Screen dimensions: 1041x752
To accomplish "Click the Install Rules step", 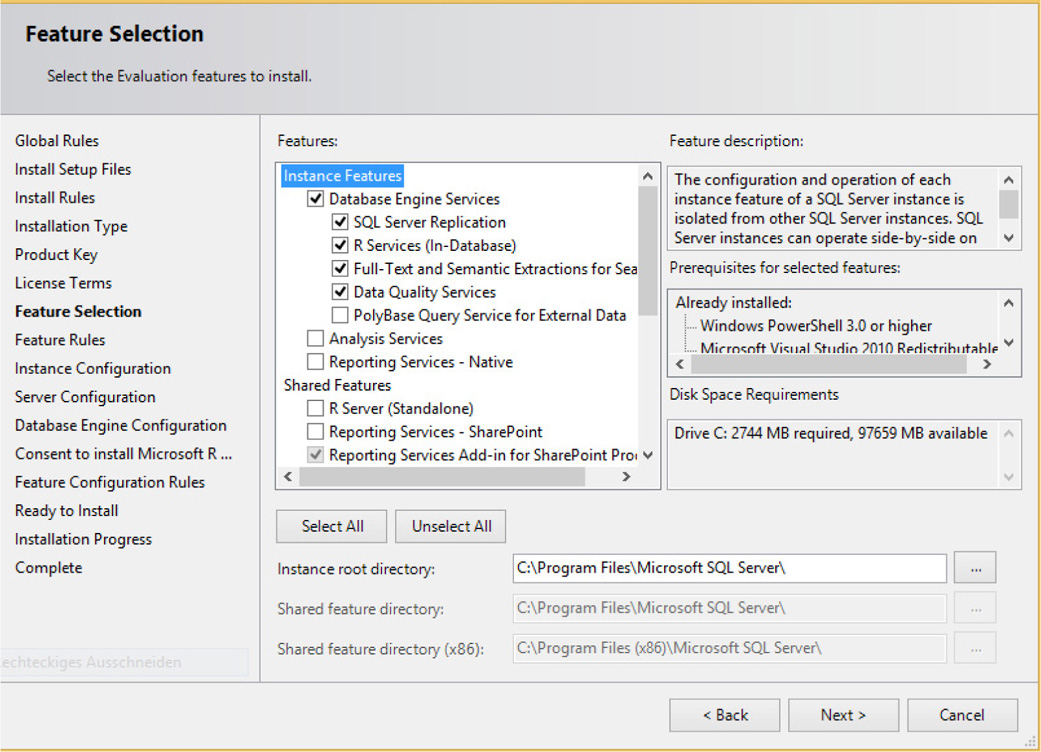I will point(55,198).
